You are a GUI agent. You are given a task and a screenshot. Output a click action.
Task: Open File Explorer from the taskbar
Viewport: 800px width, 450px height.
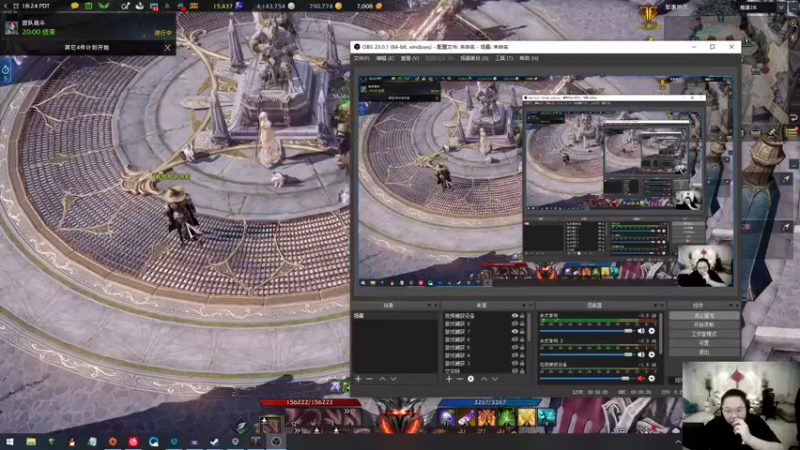click(31, 442)
